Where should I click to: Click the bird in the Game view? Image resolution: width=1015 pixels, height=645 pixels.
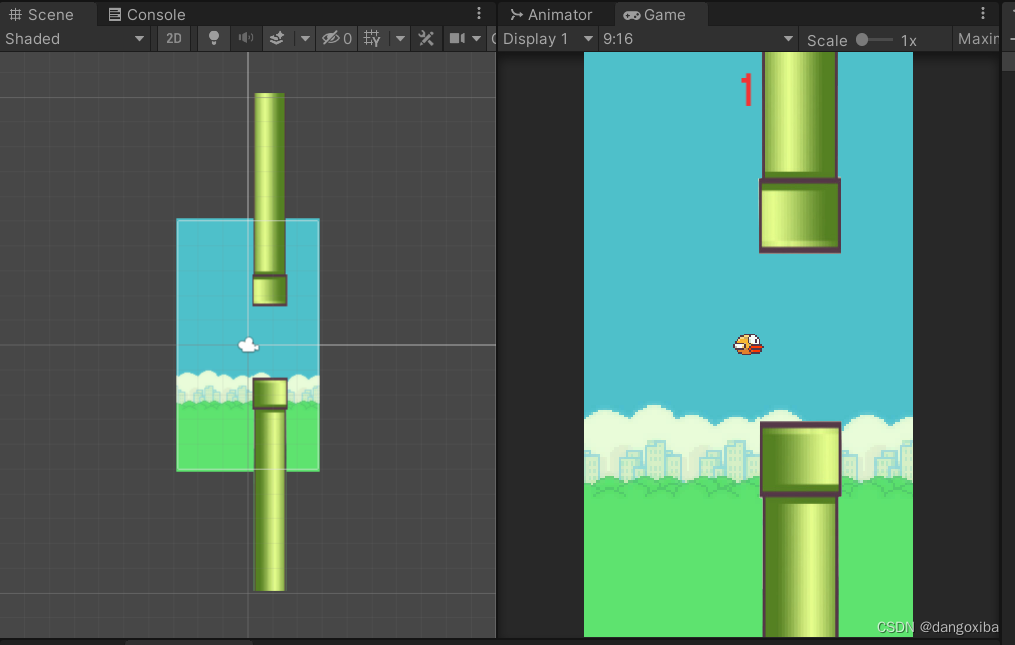(x=748, y=345)
